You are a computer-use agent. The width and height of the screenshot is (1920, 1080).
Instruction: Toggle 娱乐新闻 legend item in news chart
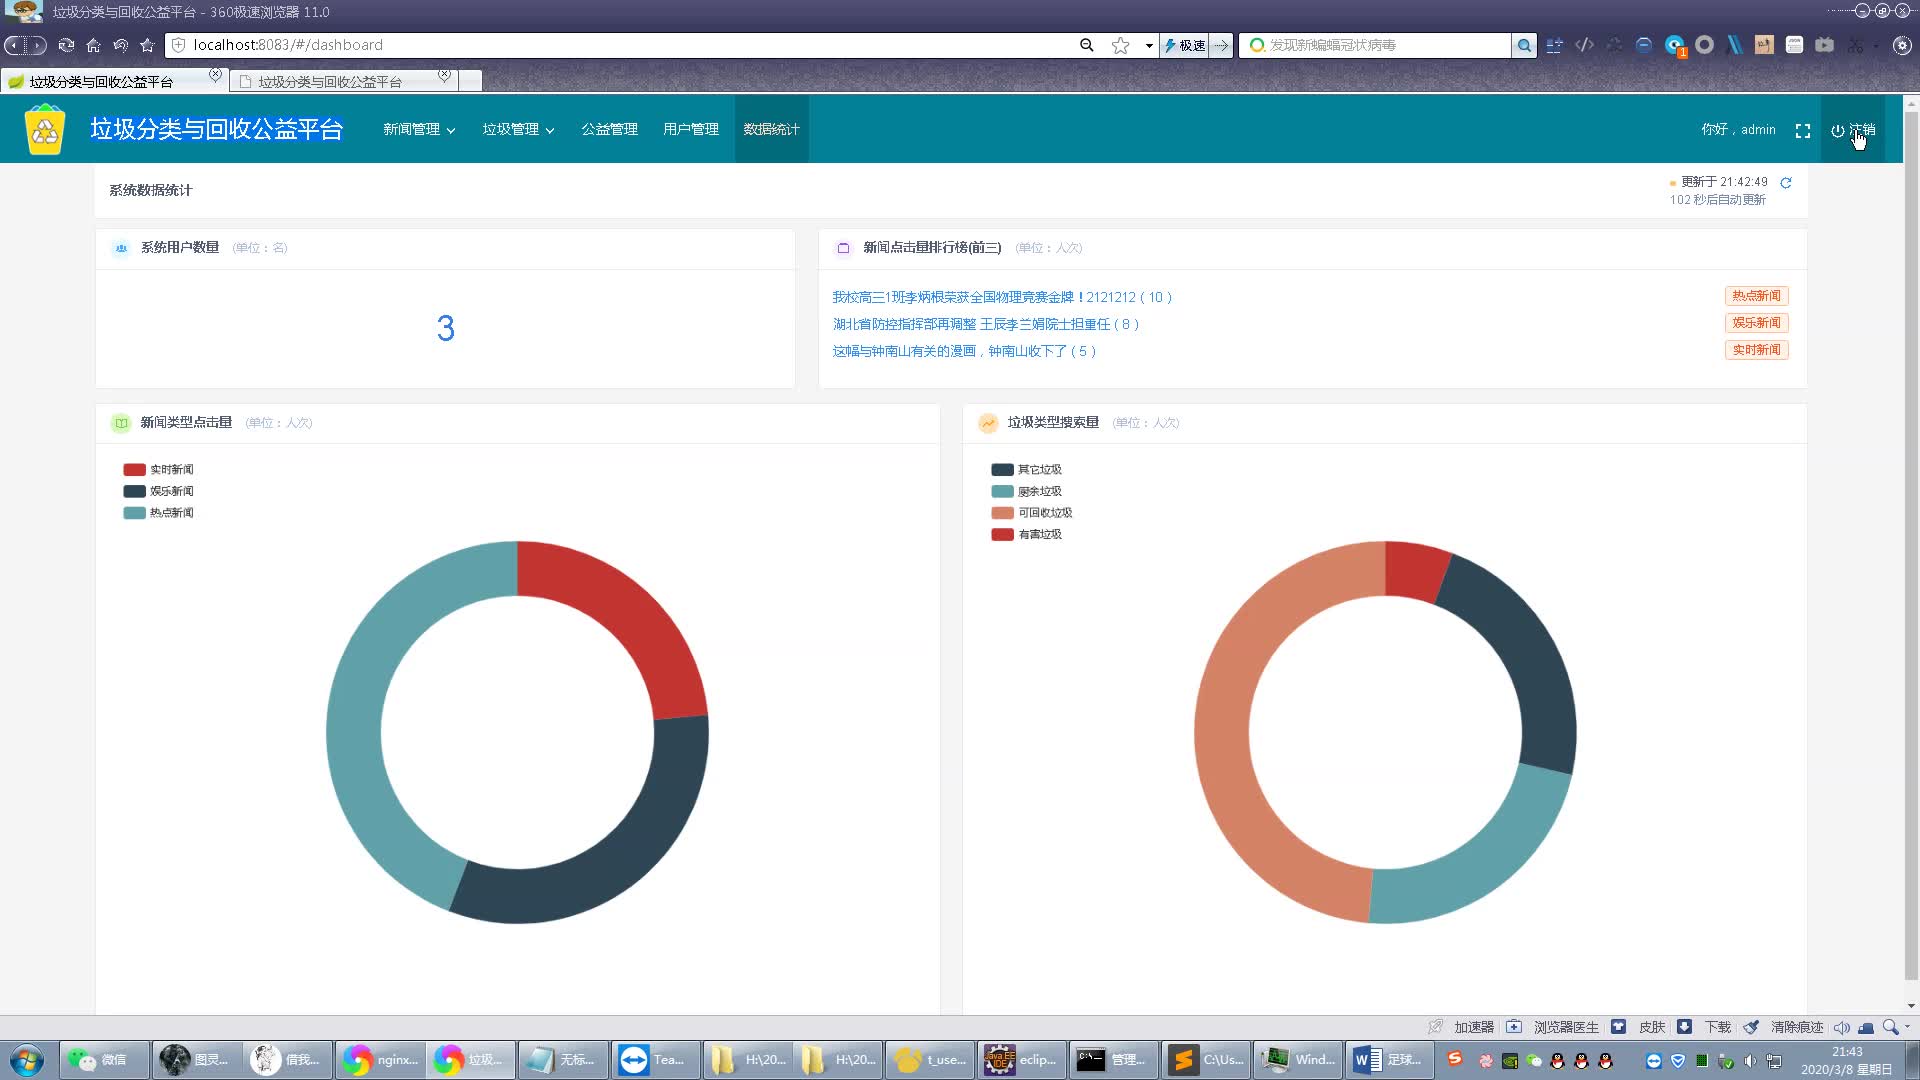coord(158,491)
